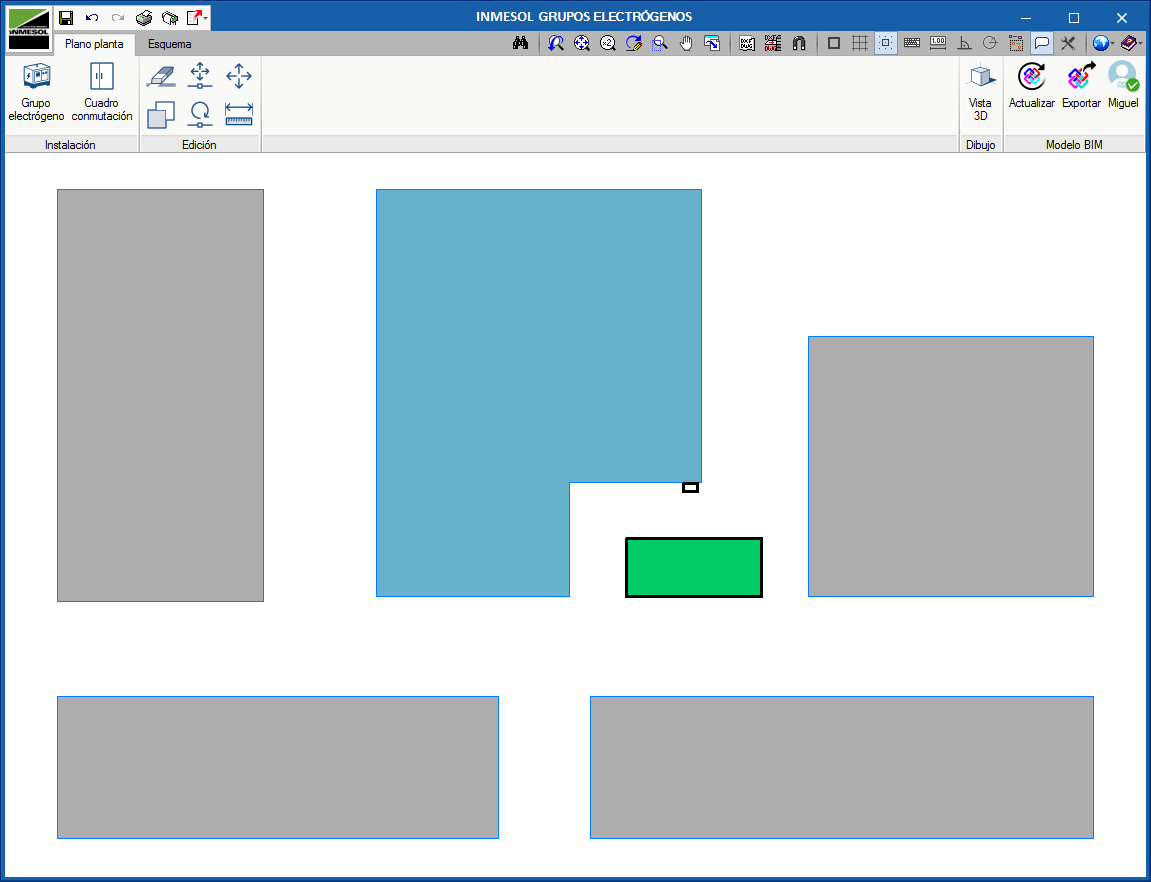Screen dimensions: 1151x882
Task: Toggle keyboard coordinate entry
Action: click(912, 43)
